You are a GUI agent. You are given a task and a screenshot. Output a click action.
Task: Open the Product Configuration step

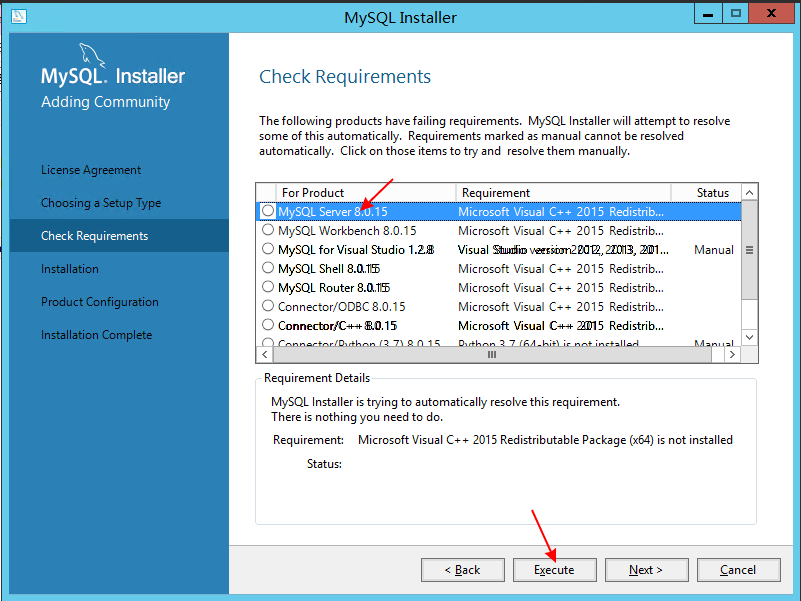tap(100, 302)
